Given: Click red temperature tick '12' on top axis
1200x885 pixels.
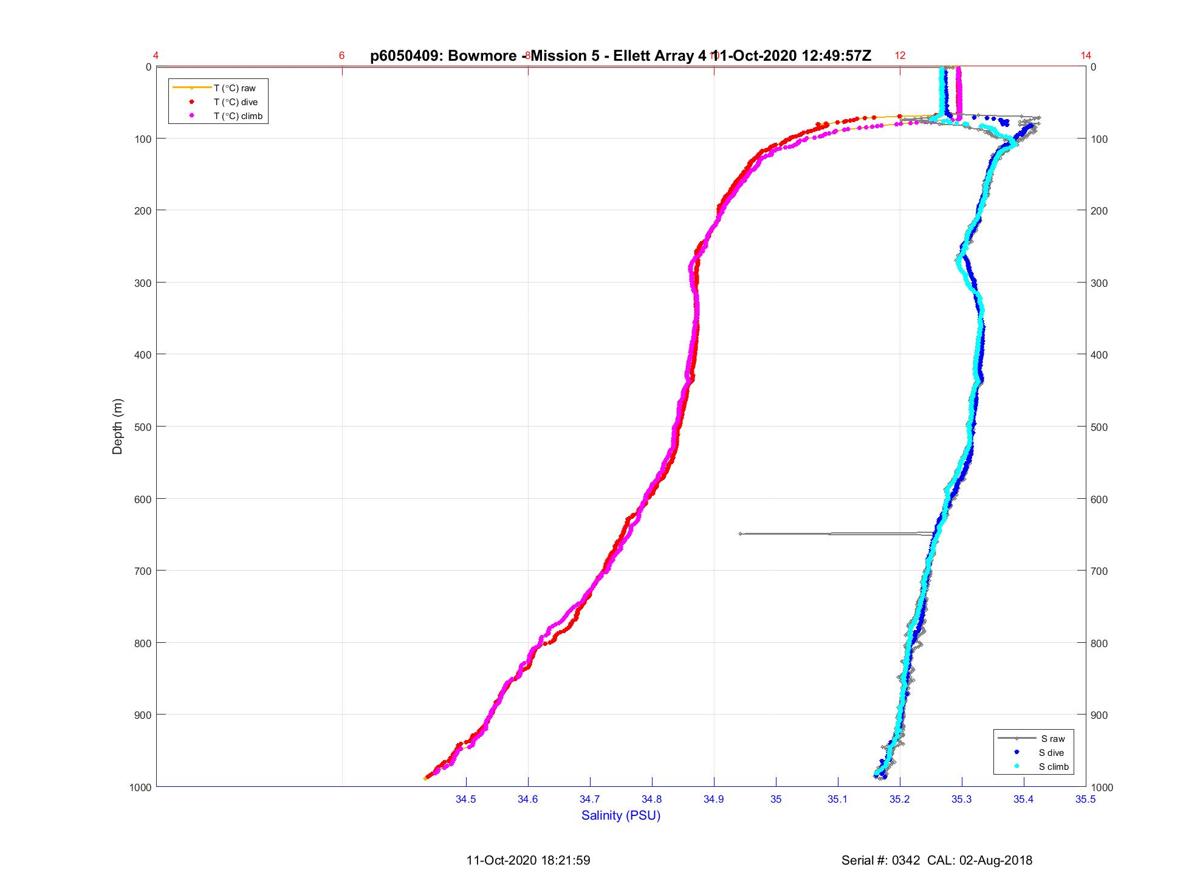Looking at the screenshot, I should 900,56.
